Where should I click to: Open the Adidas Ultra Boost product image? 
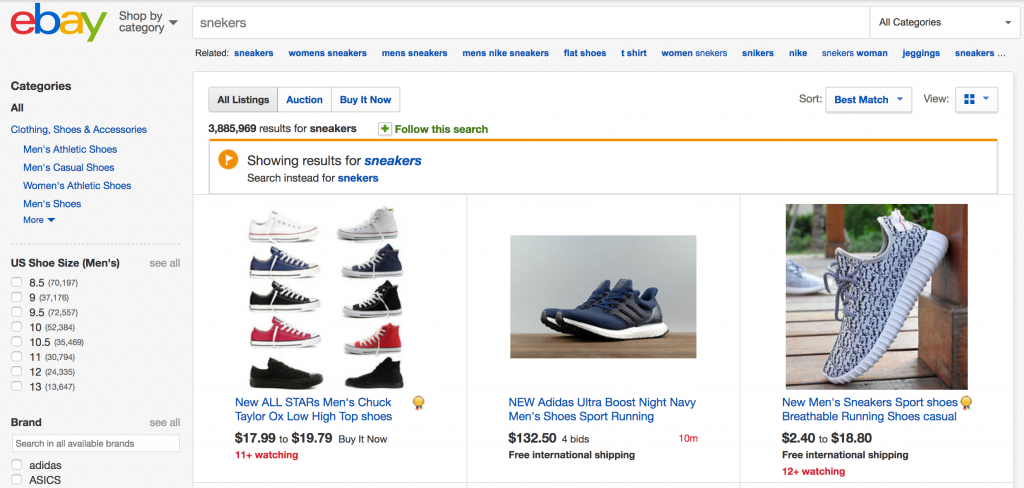[x=603, y=296]
